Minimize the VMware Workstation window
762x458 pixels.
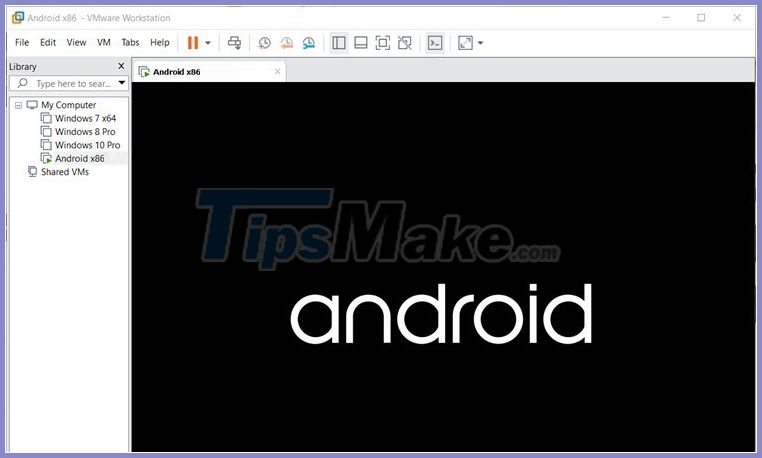[666, 18]
